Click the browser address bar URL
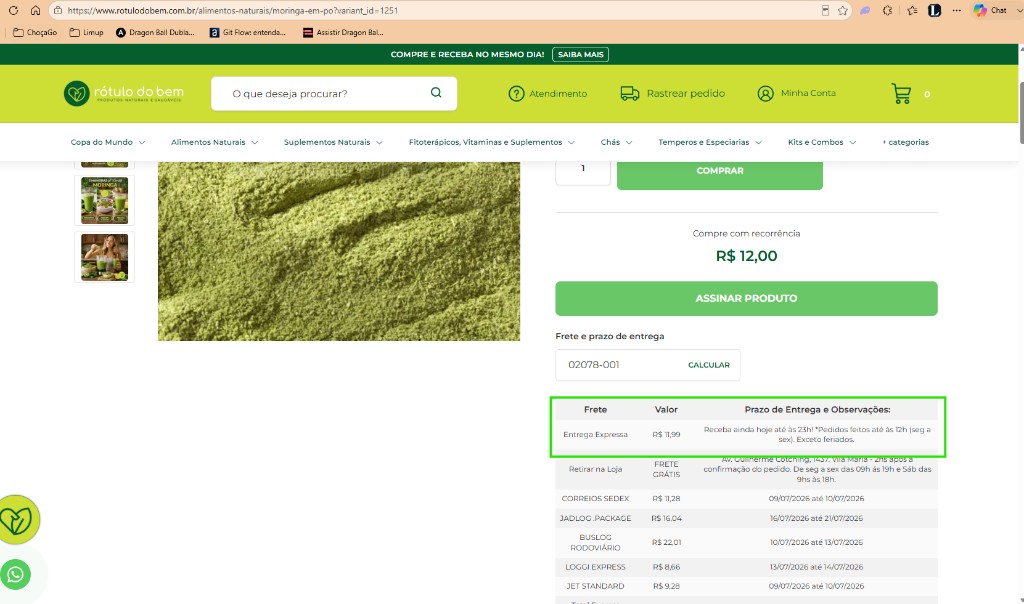The image size is (1024, 604). coord(232,10)
